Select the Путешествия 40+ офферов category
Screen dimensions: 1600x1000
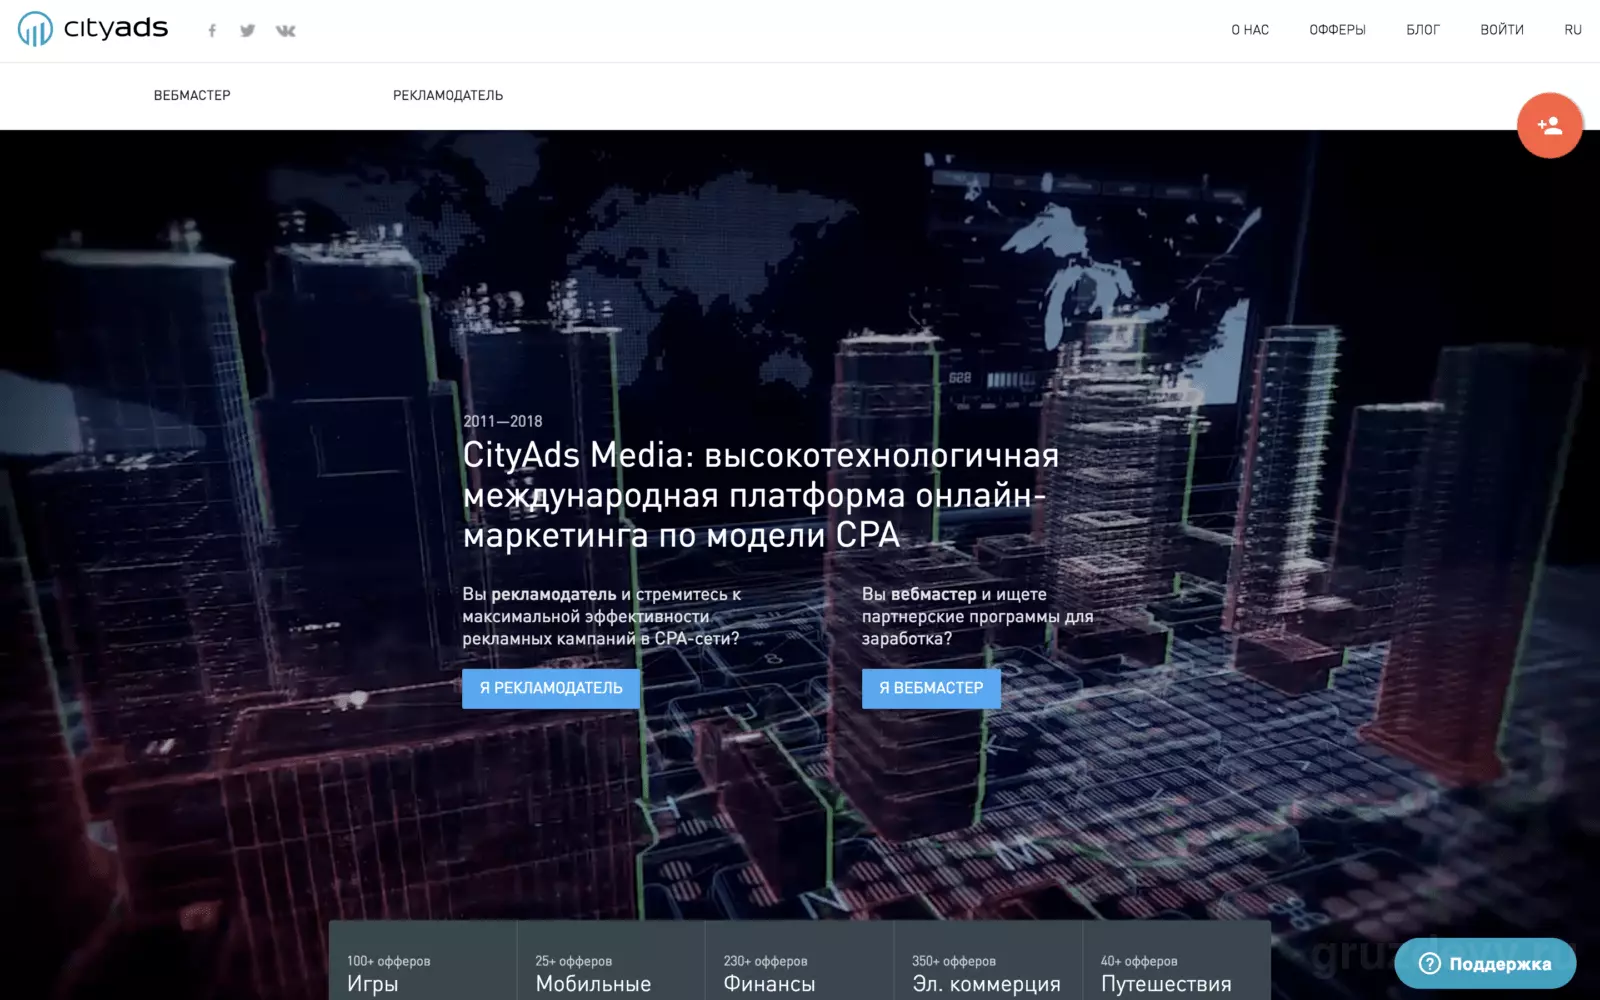pos(1176,961)
